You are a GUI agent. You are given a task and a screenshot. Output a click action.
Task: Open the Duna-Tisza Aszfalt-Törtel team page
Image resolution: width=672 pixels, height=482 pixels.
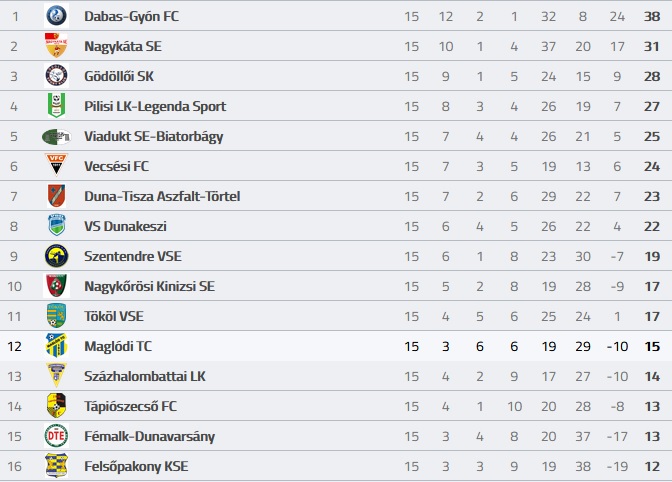tap(162, 196)
